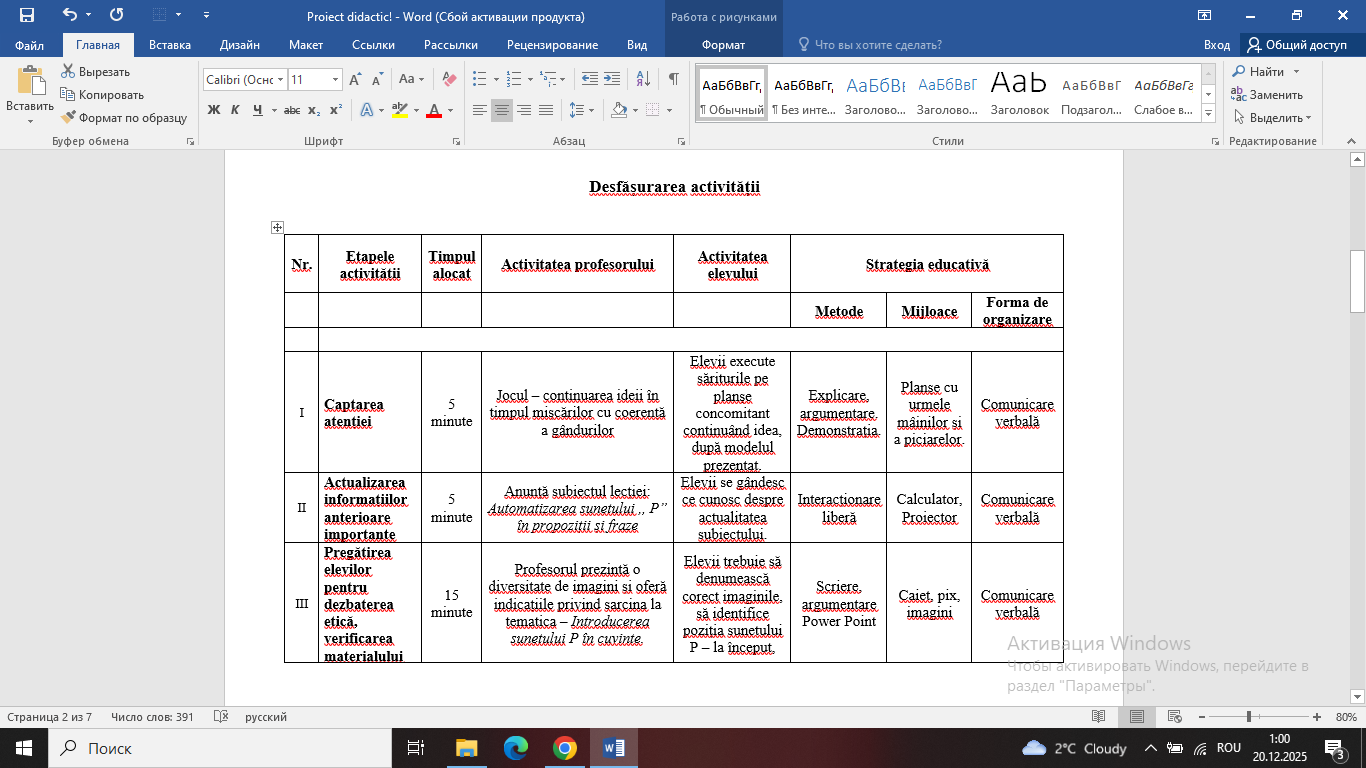Expand the font size dropdown showing 11
The height and width of the screenshot is (768, 1366).
[335, 79]
